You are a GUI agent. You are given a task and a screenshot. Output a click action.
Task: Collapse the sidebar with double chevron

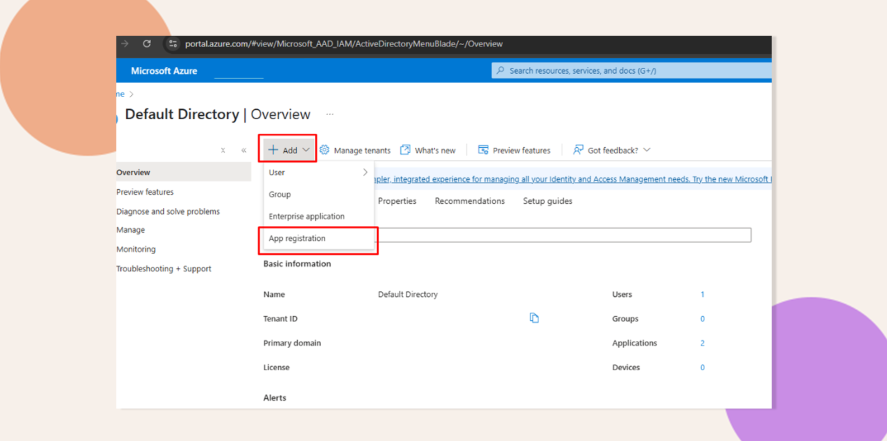tap(244, 150)
